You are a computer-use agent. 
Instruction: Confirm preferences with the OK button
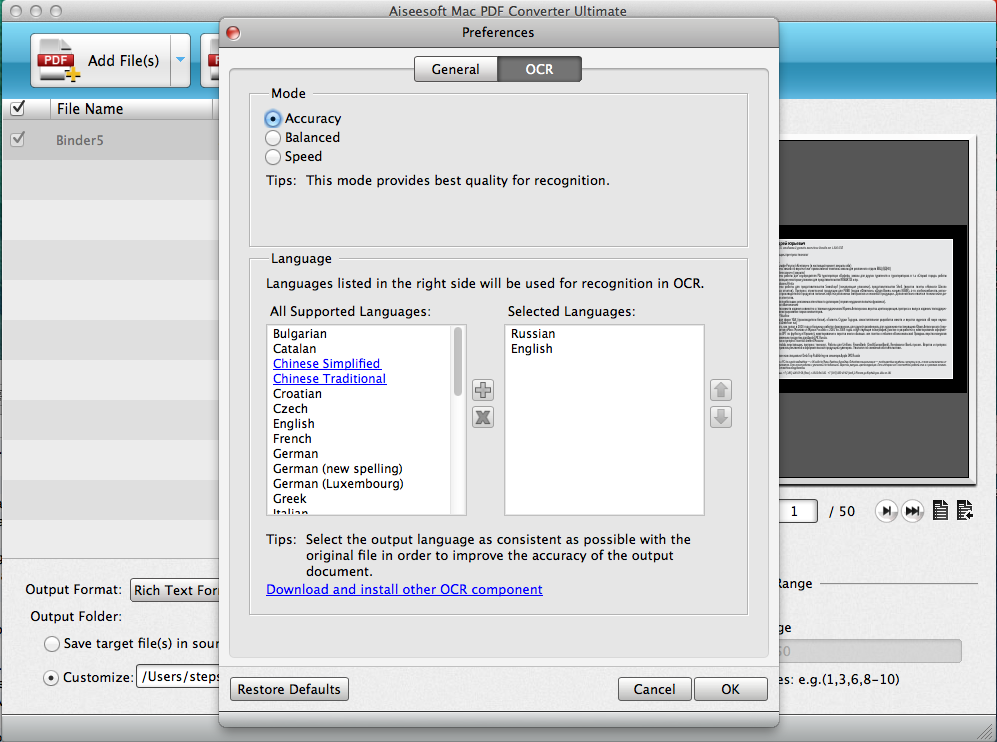point(731,689)
